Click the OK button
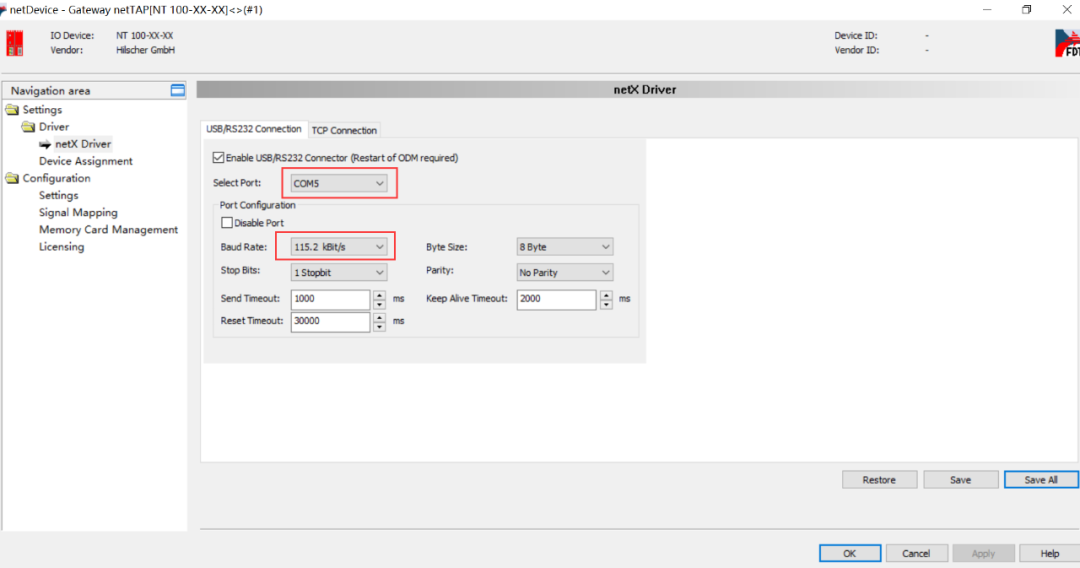 coord(850,554)
